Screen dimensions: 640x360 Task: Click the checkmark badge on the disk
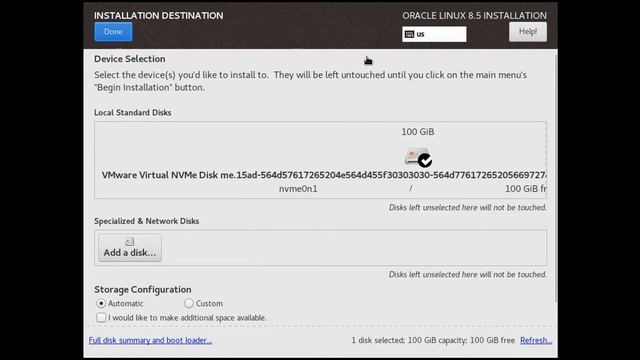click(425, 161)
